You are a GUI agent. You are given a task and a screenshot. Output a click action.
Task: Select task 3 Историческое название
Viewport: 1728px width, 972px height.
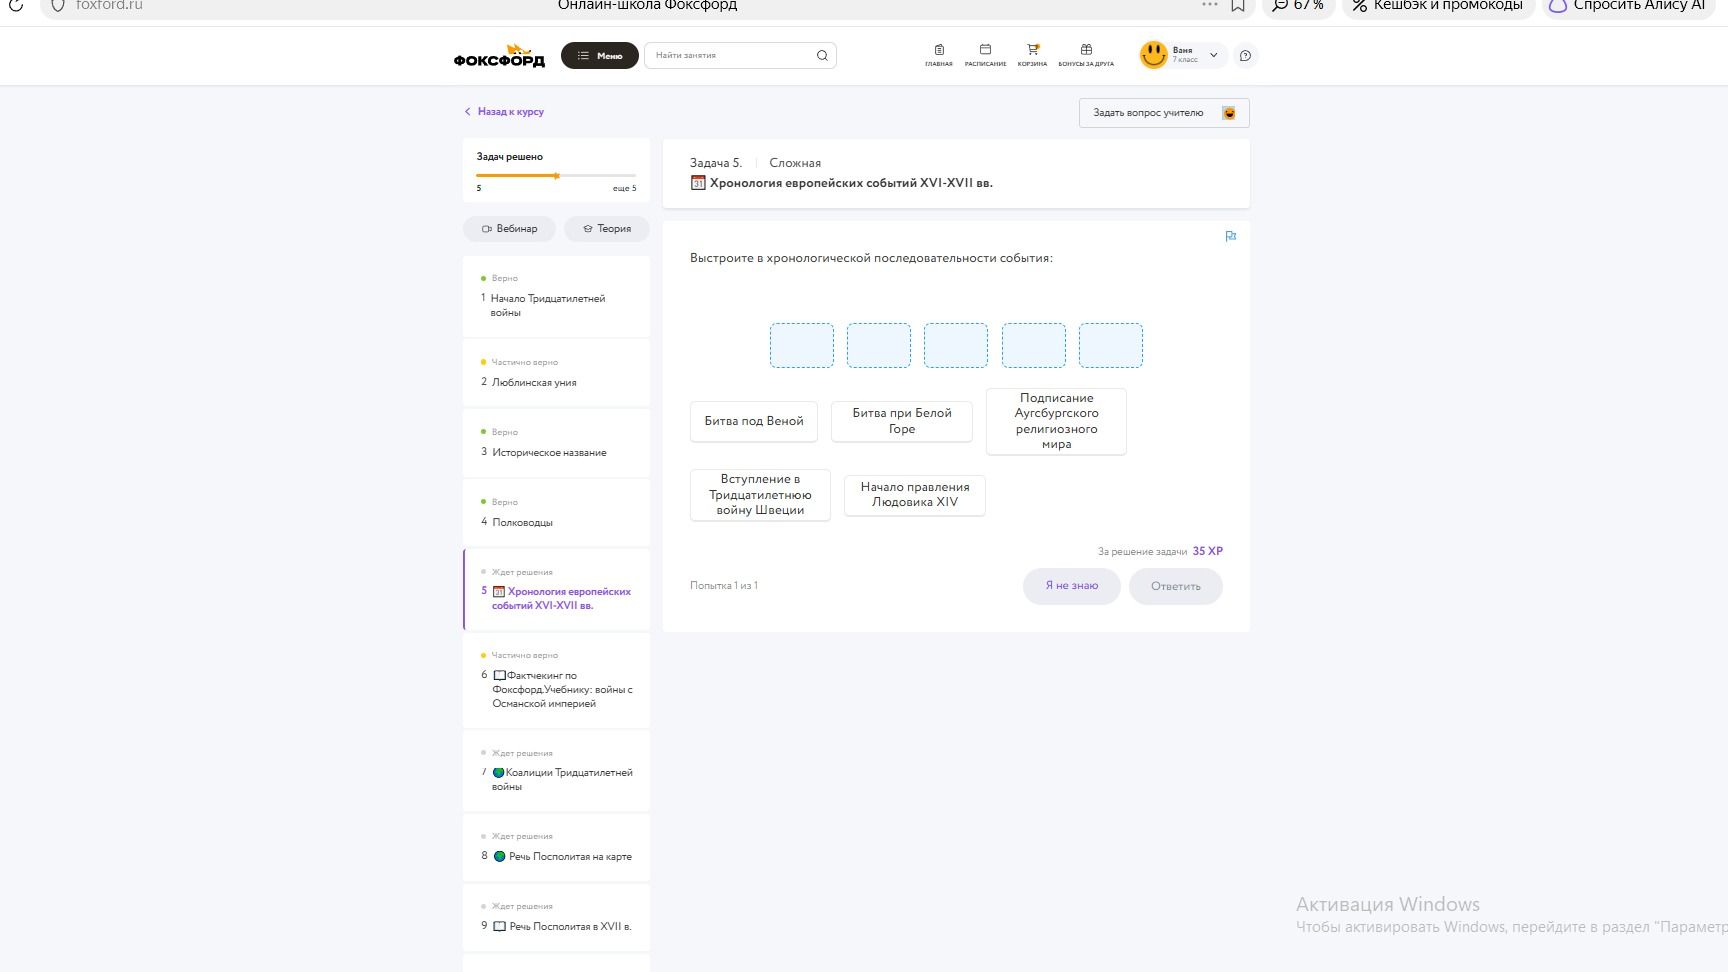[556, 443]
